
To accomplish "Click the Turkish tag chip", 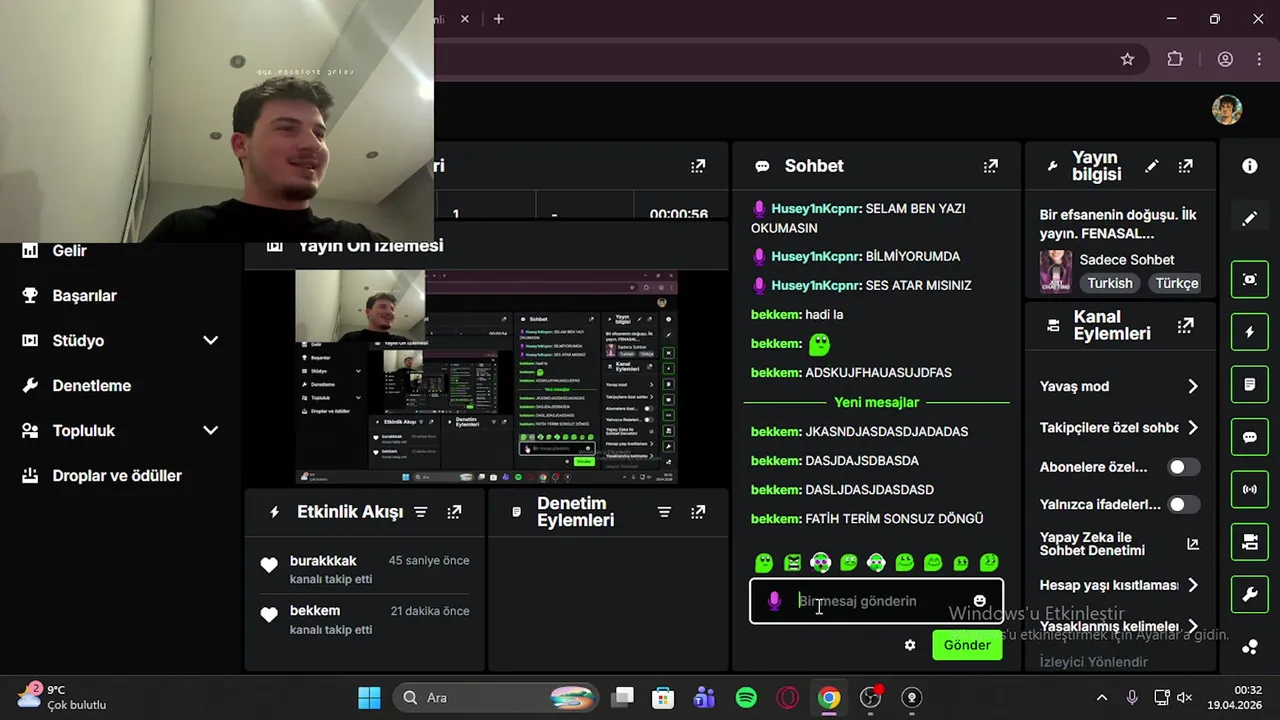I will [x=1110, y=283].
